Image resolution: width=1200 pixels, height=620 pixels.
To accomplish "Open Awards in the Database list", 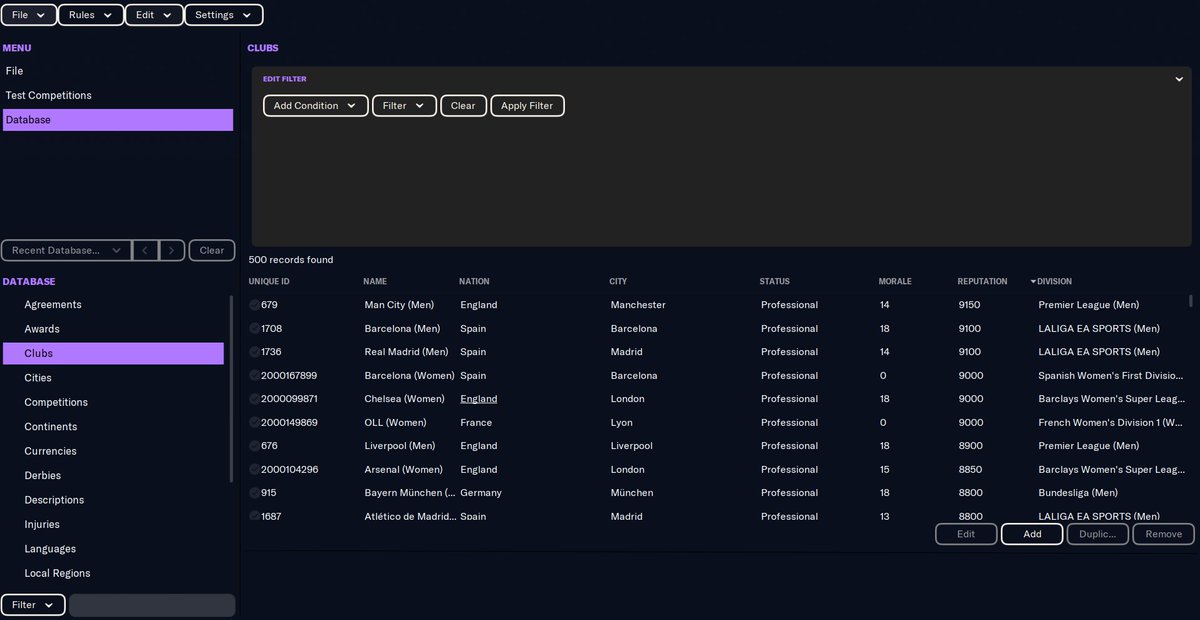I will coord(113,329).
